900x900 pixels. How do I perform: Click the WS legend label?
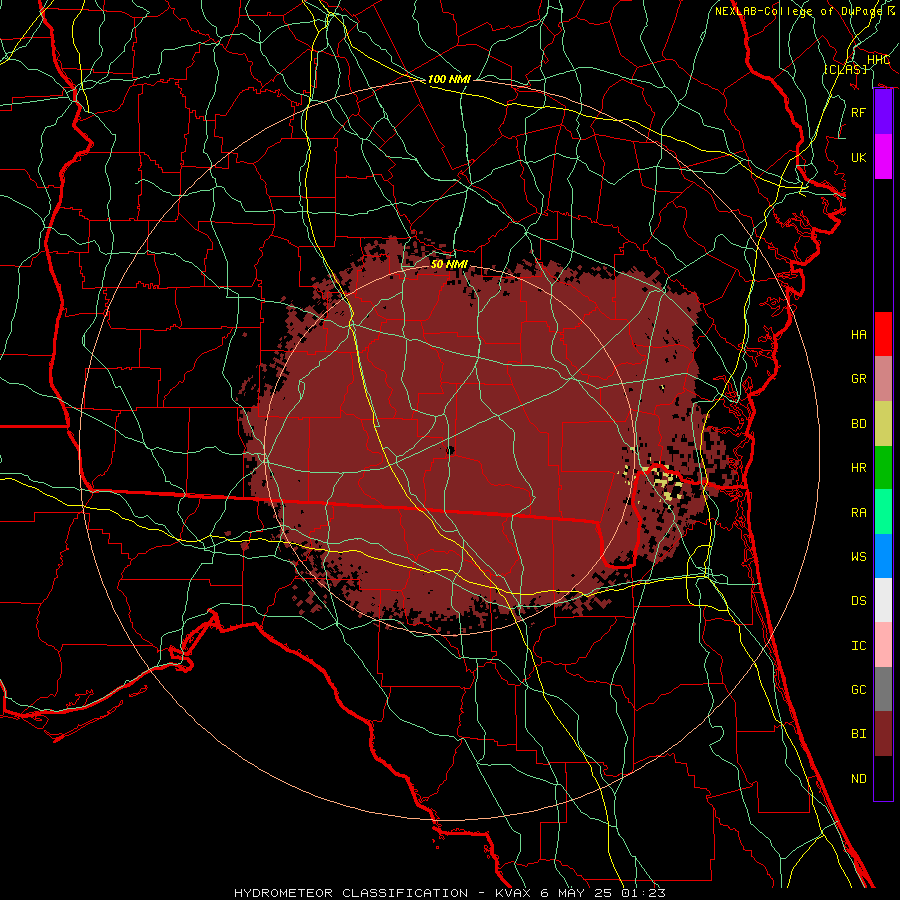click(858, 557)
